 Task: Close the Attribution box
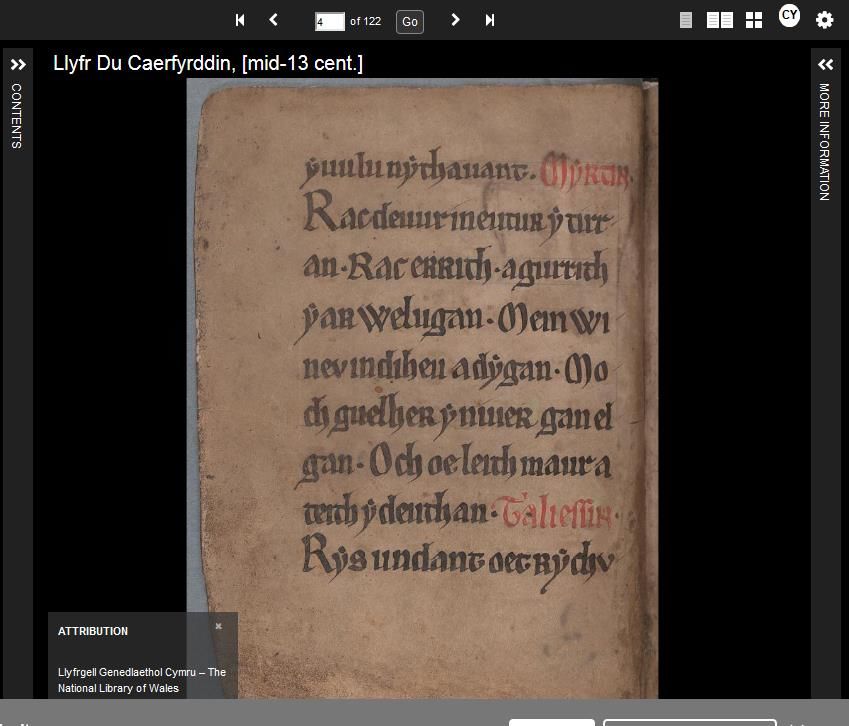coord(219,626)
